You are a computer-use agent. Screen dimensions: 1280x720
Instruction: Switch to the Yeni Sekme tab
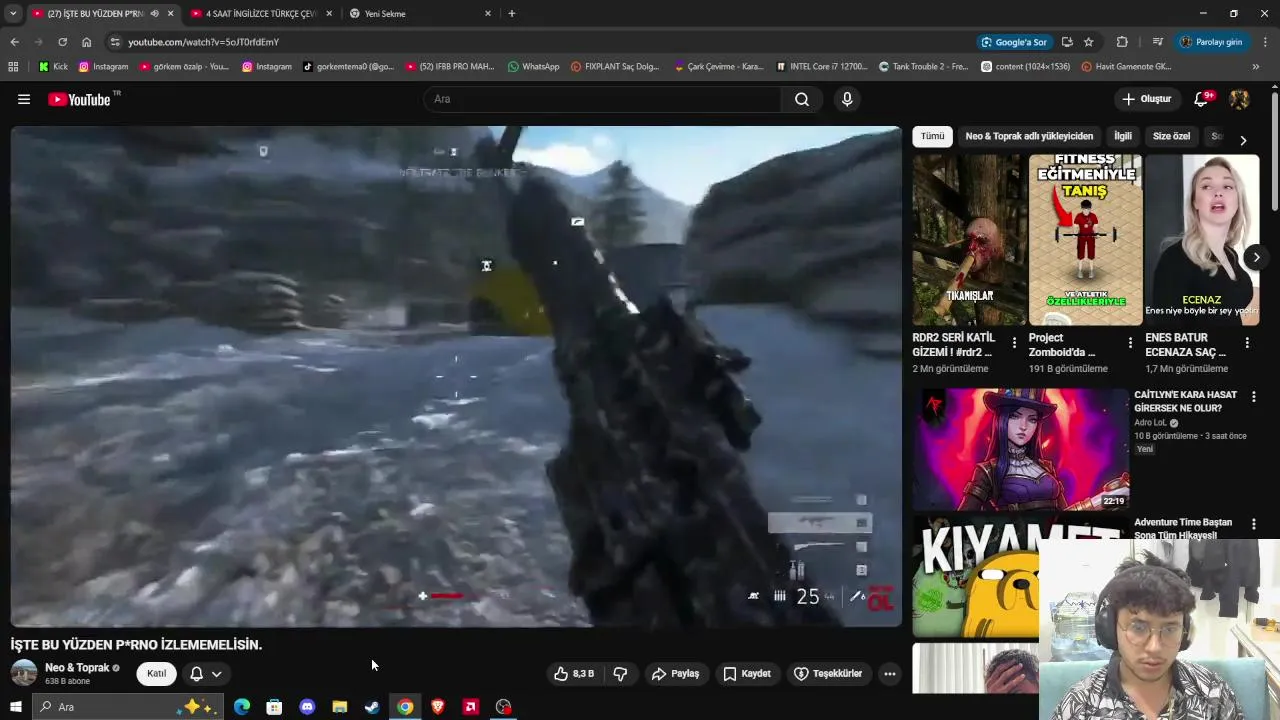point(420,14)
